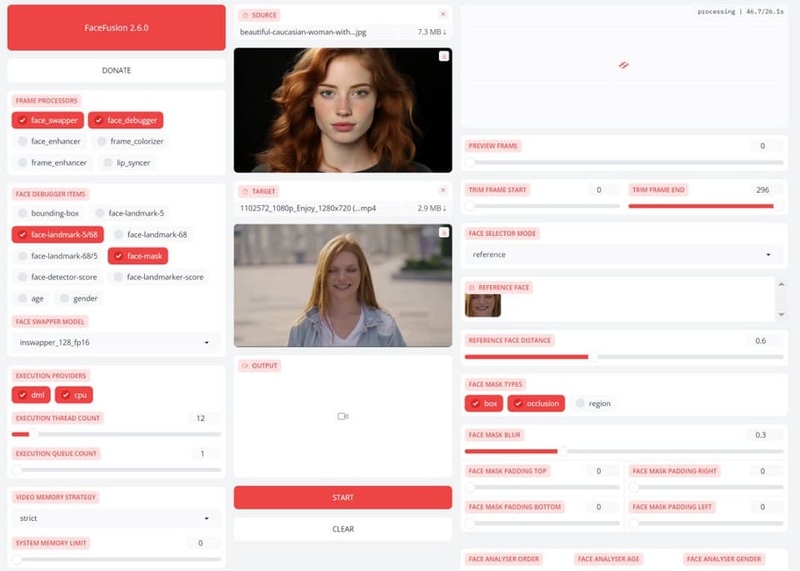Click the download icon on the target video preview
This screenshot has width=800, height=571.
(x=443, y=232)
